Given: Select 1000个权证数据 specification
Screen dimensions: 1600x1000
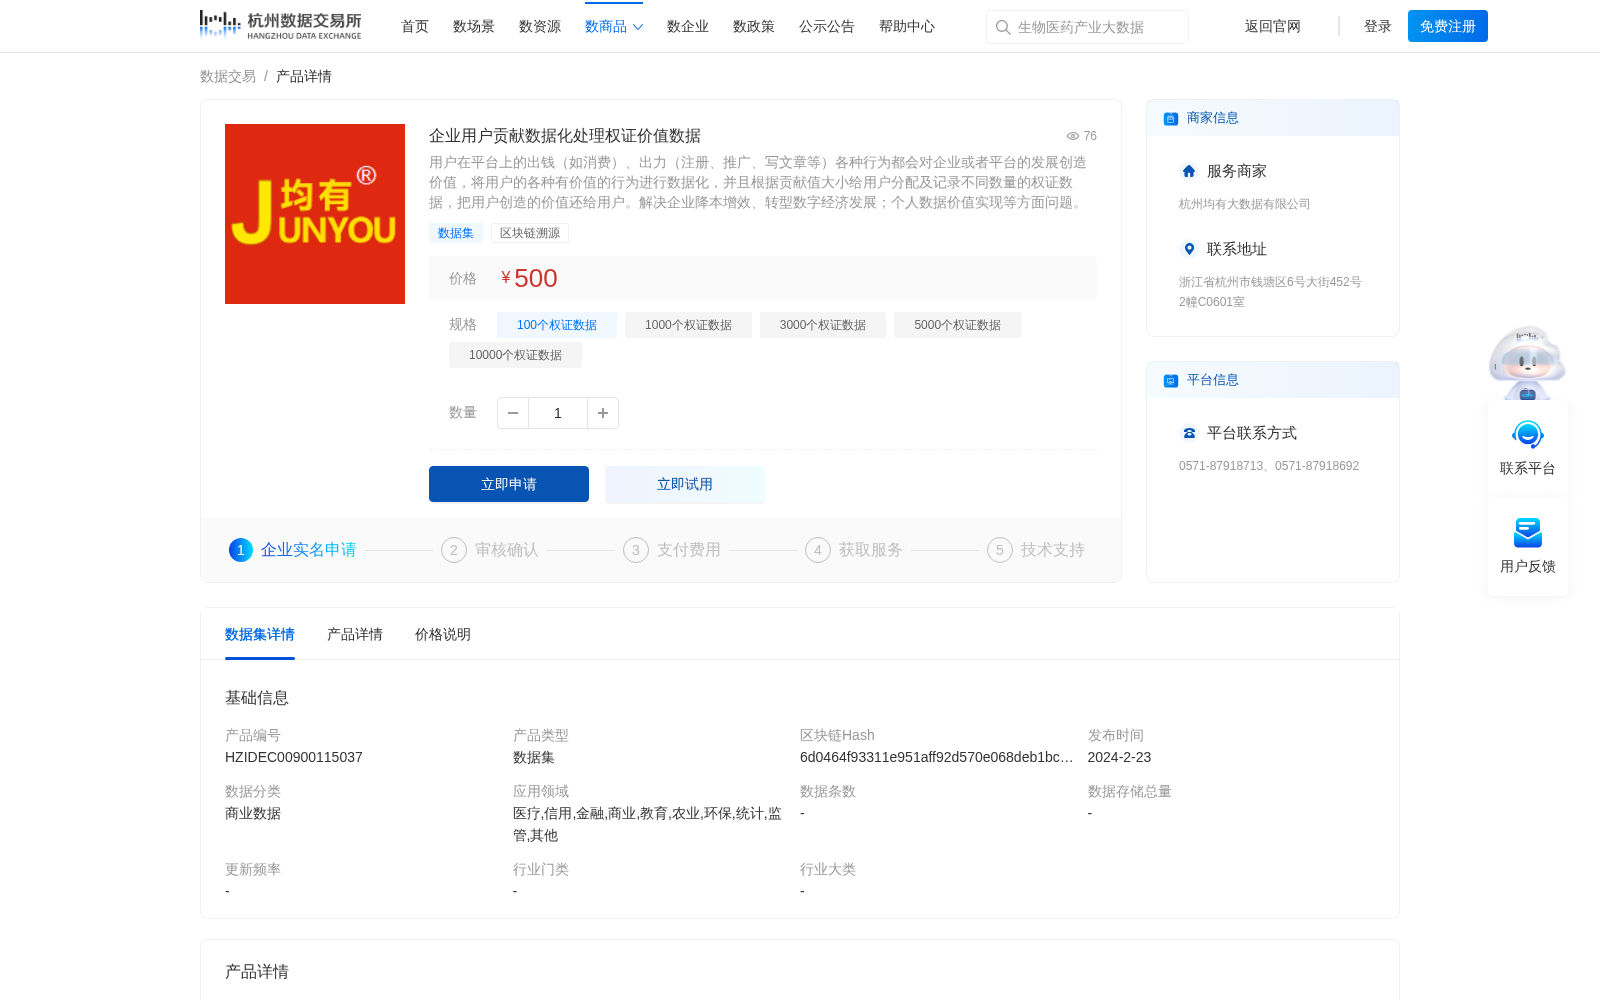Looking at the screenshot, I should (688, 325).
